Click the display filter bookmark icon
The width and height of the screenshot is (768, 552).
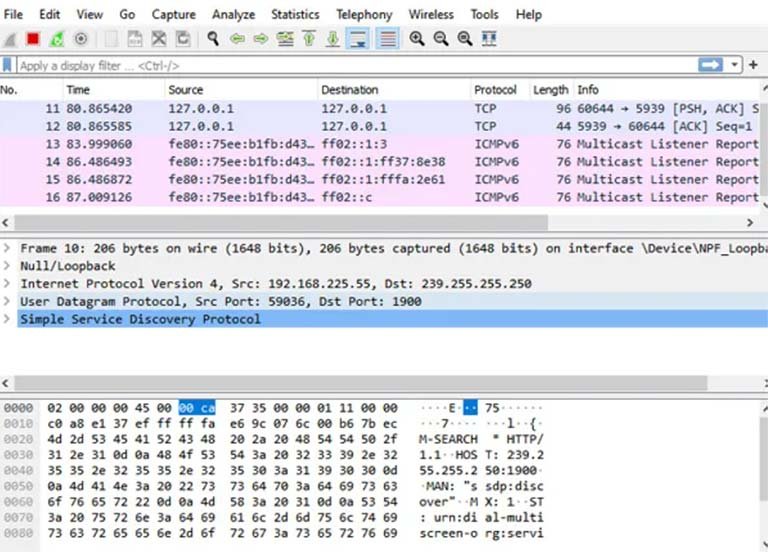7,65
